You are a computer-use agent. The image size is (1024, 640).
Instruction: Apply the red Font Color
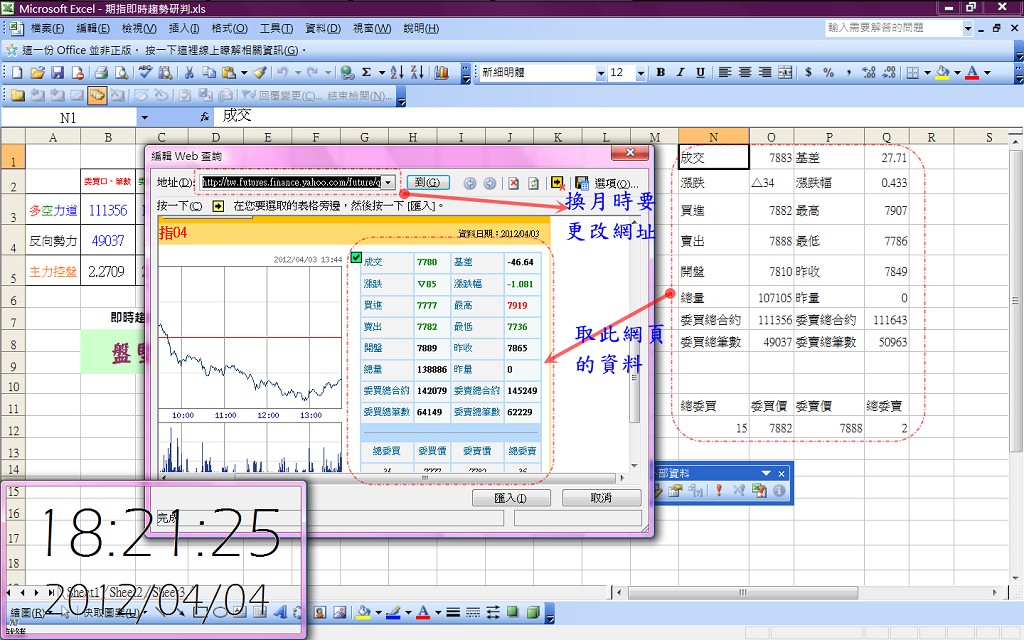click(x=972, y=72)
